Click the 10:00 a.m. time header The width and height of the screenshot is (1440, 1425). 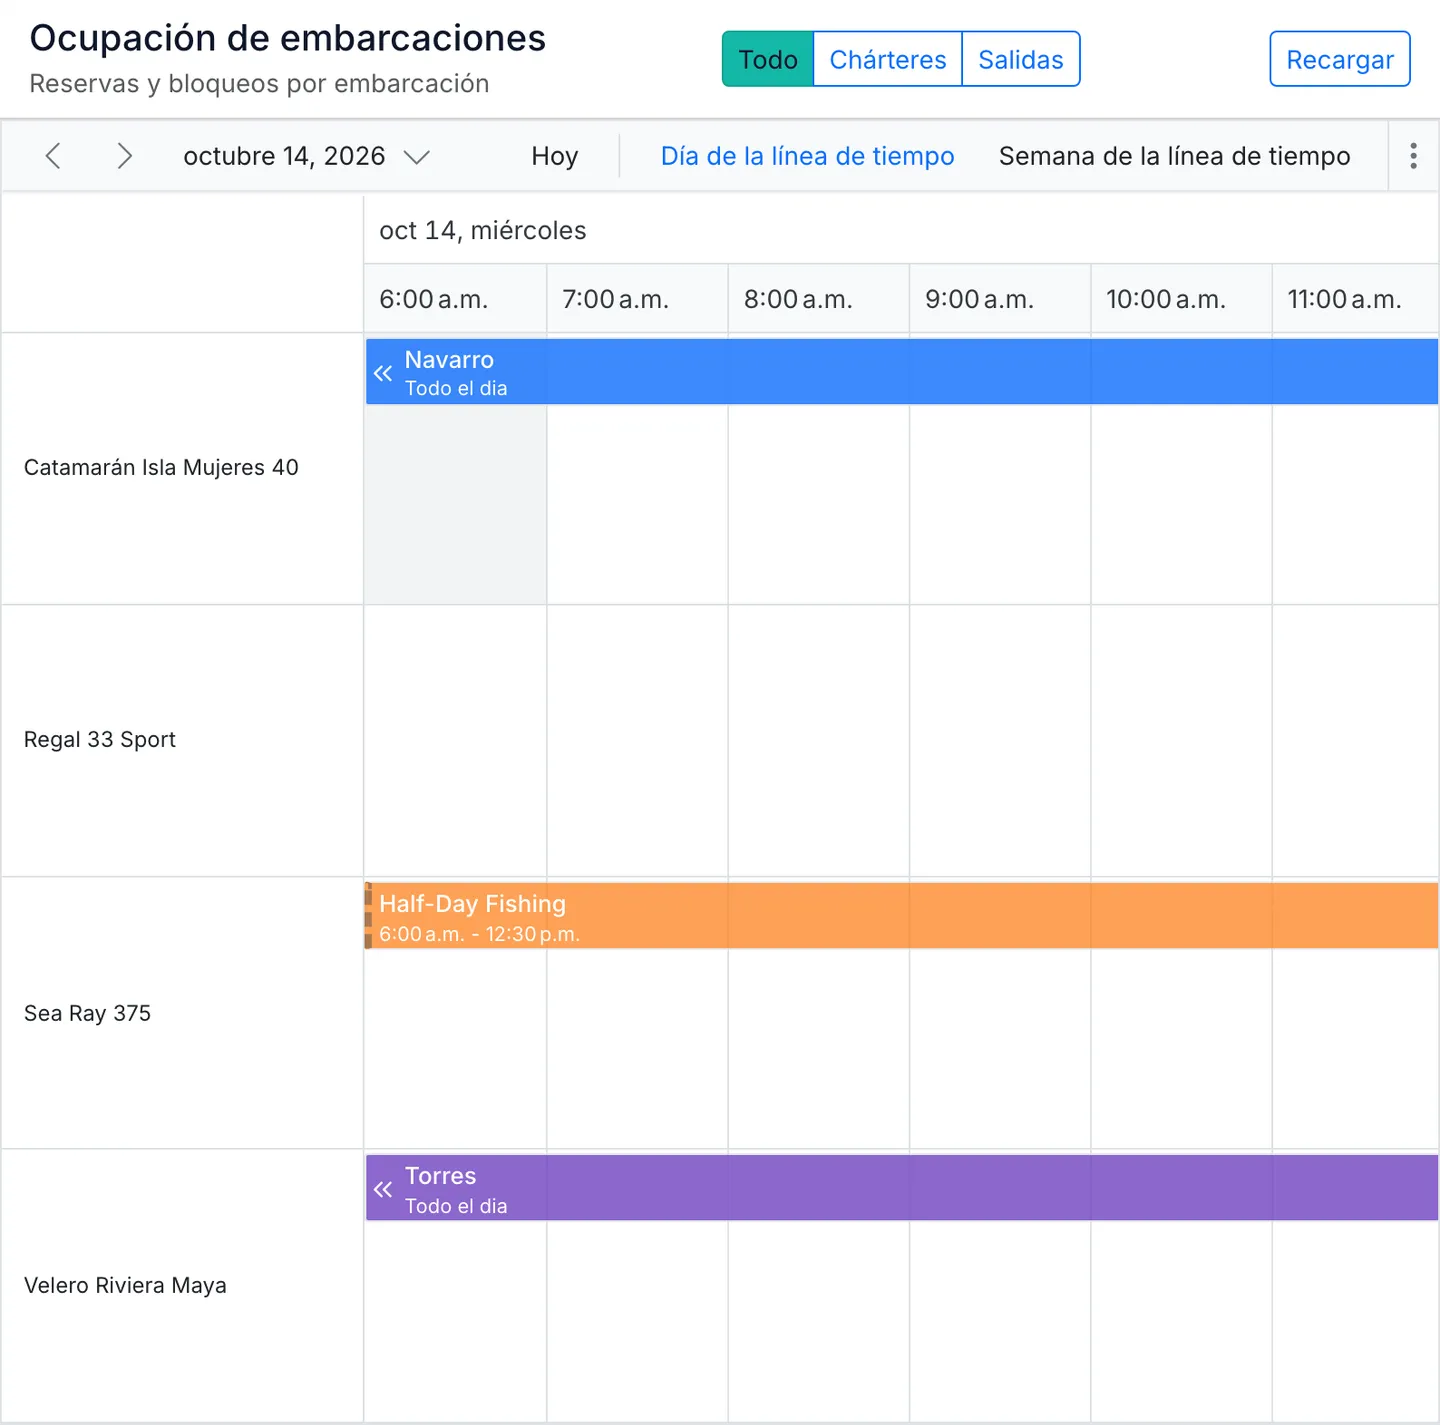(x=1181, y=299)
